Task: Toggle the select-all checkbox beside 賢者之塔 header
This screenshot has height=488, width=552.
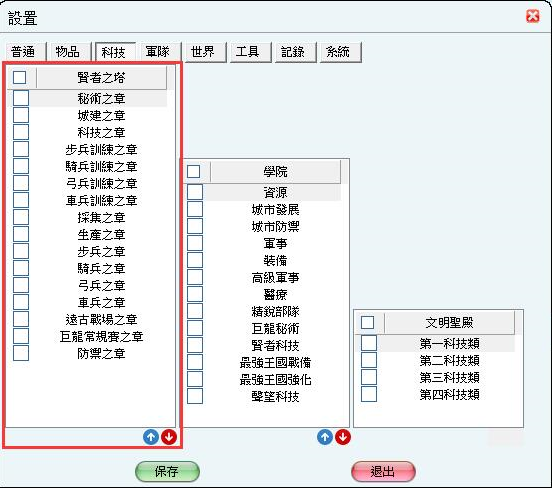Action: click(19, 77)
